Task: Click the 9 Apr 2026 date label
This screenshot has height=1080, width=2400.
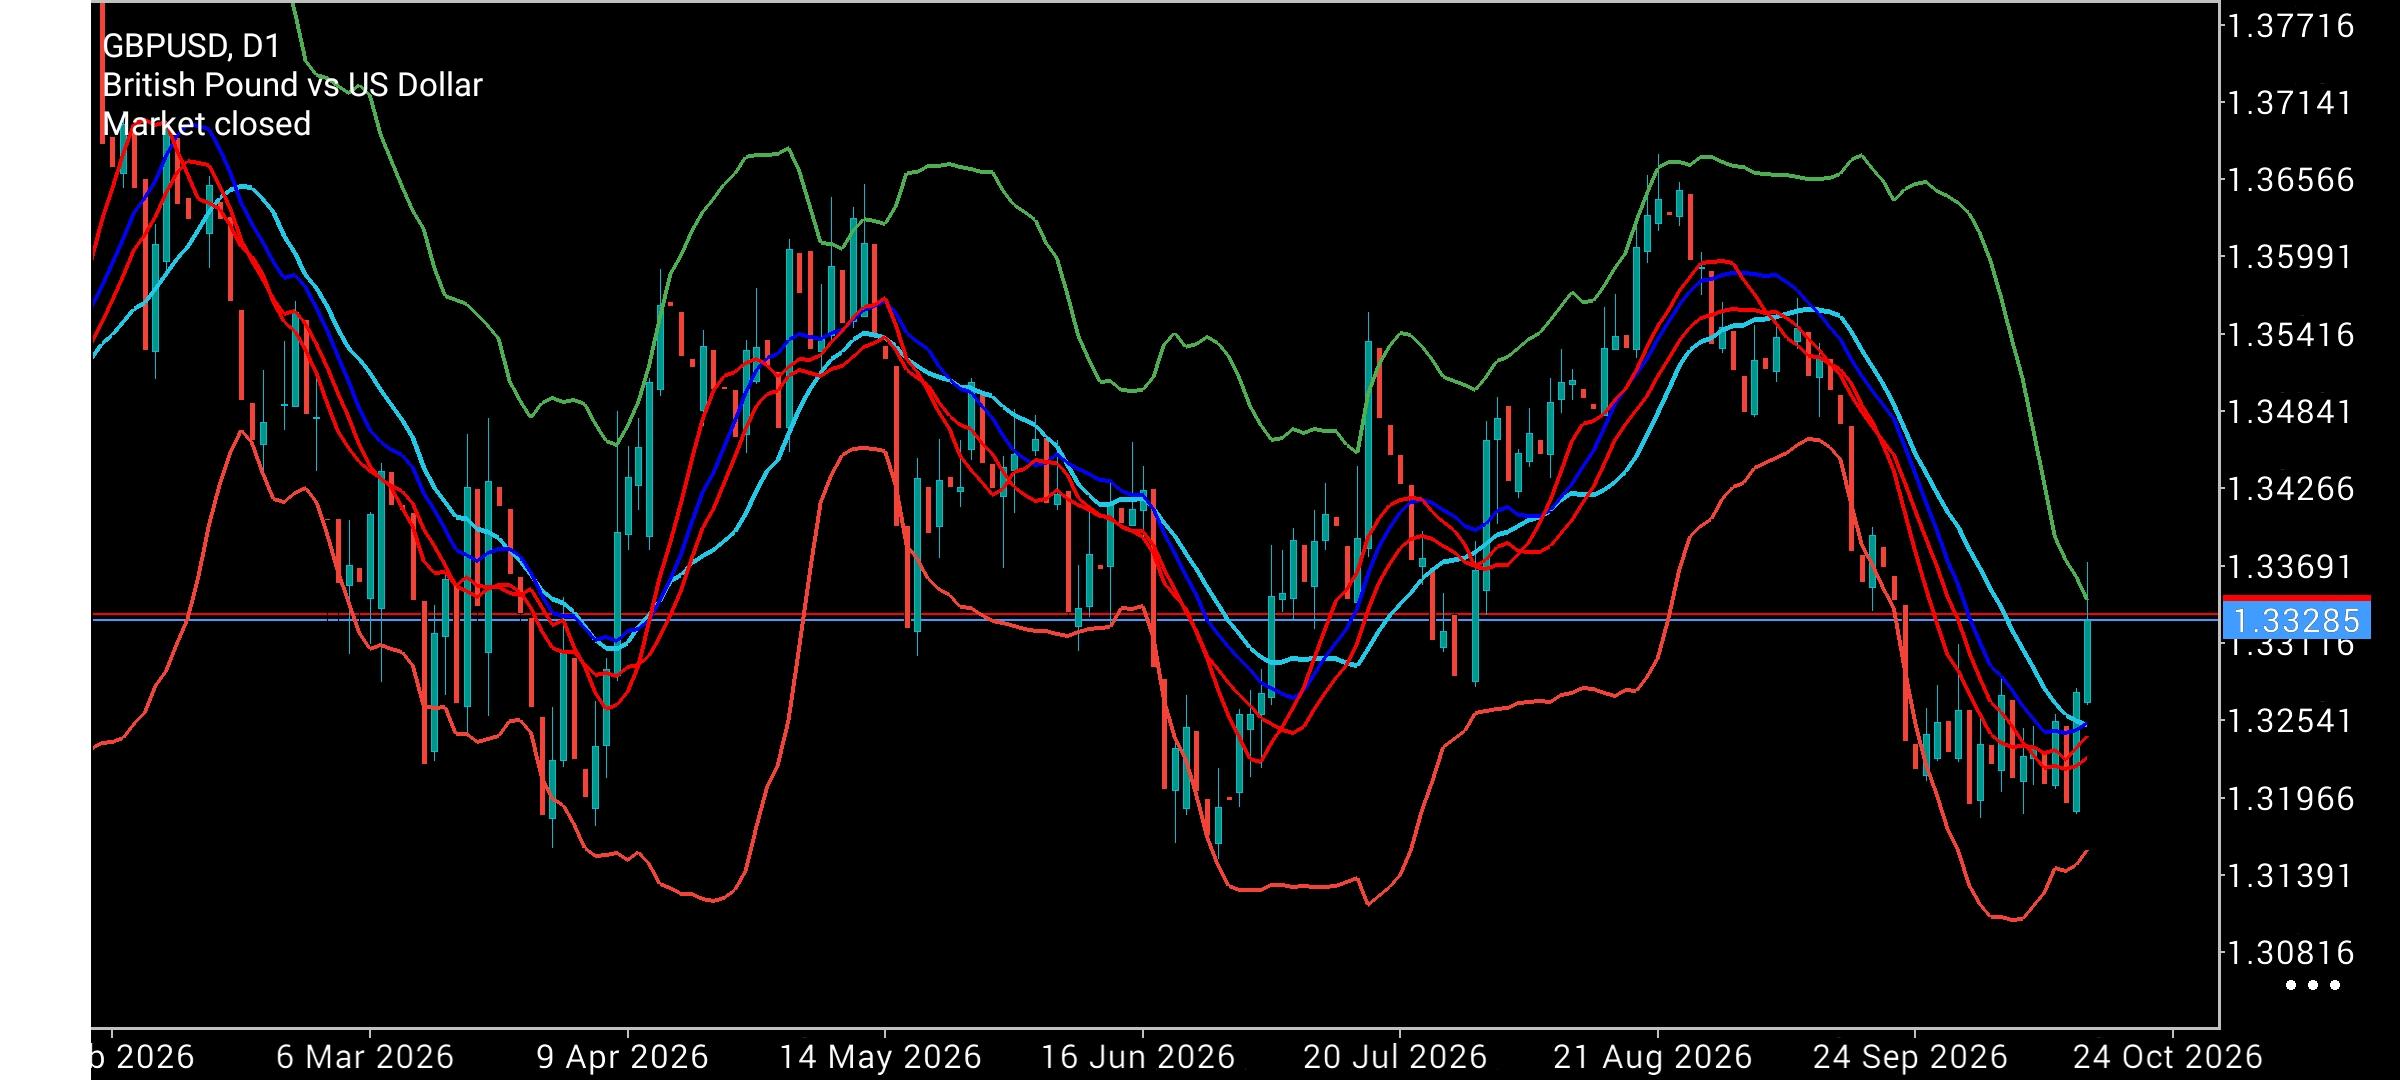Action: 623,1057
